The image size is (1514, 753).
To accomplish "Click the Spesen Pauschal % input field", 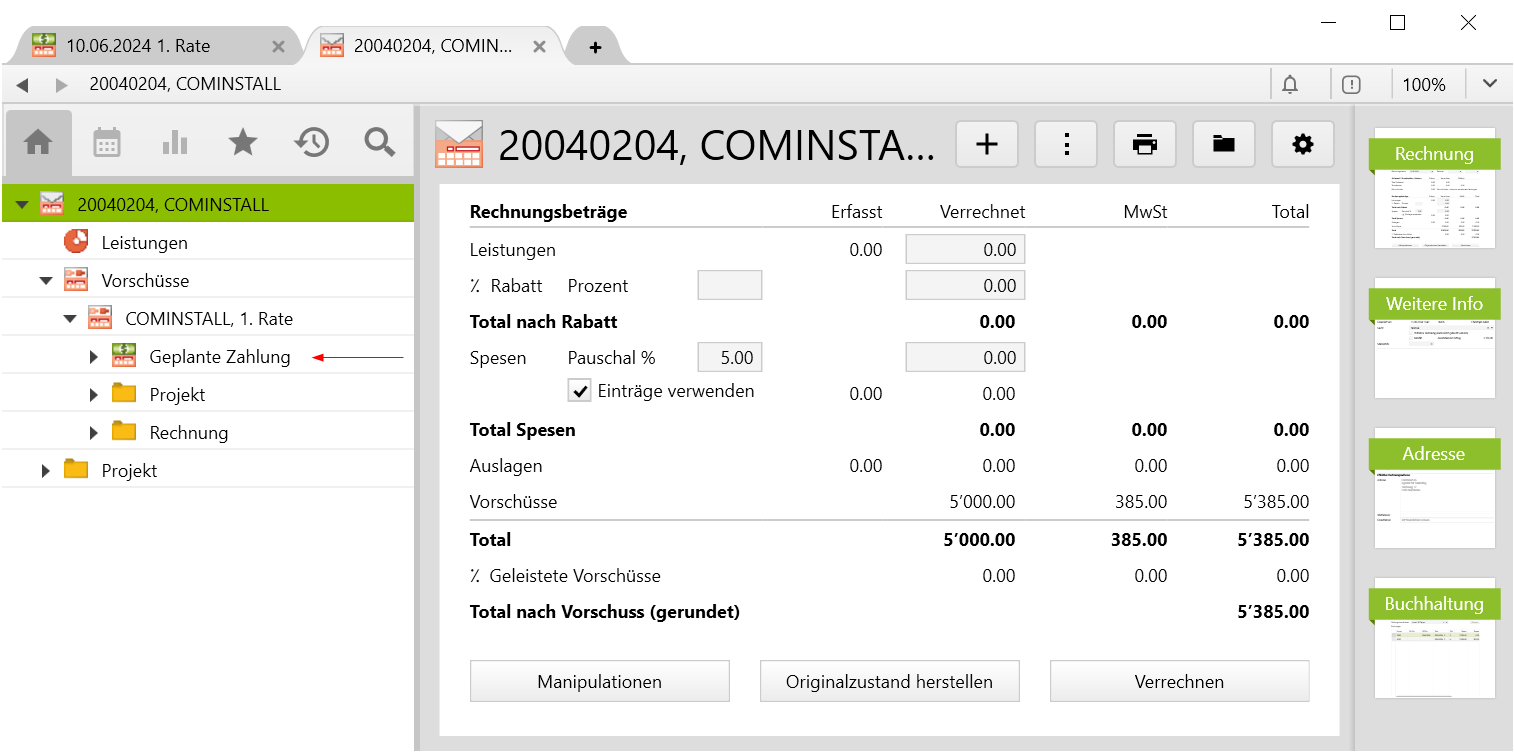I will coord(729,358).
